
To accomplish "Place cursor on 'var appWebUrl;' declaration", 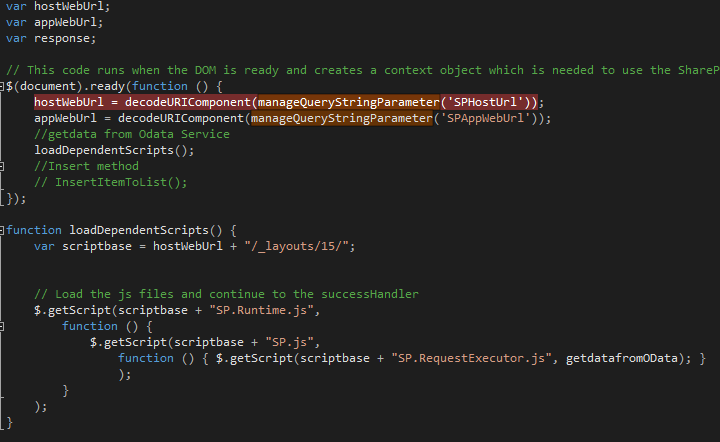I will click(55, 22).
